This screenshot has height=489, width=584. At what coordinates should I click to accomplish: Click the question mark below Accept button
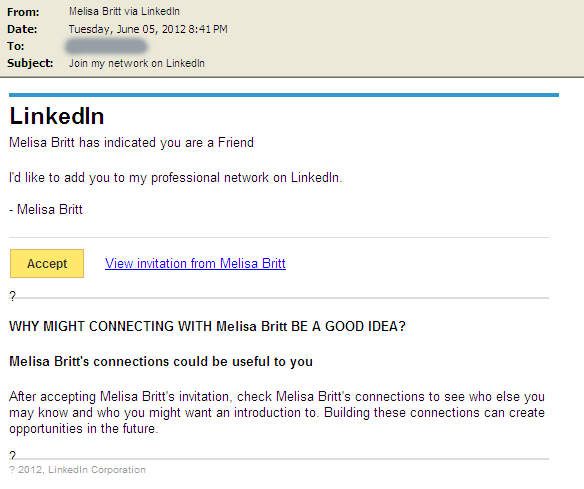pos(13,296)
